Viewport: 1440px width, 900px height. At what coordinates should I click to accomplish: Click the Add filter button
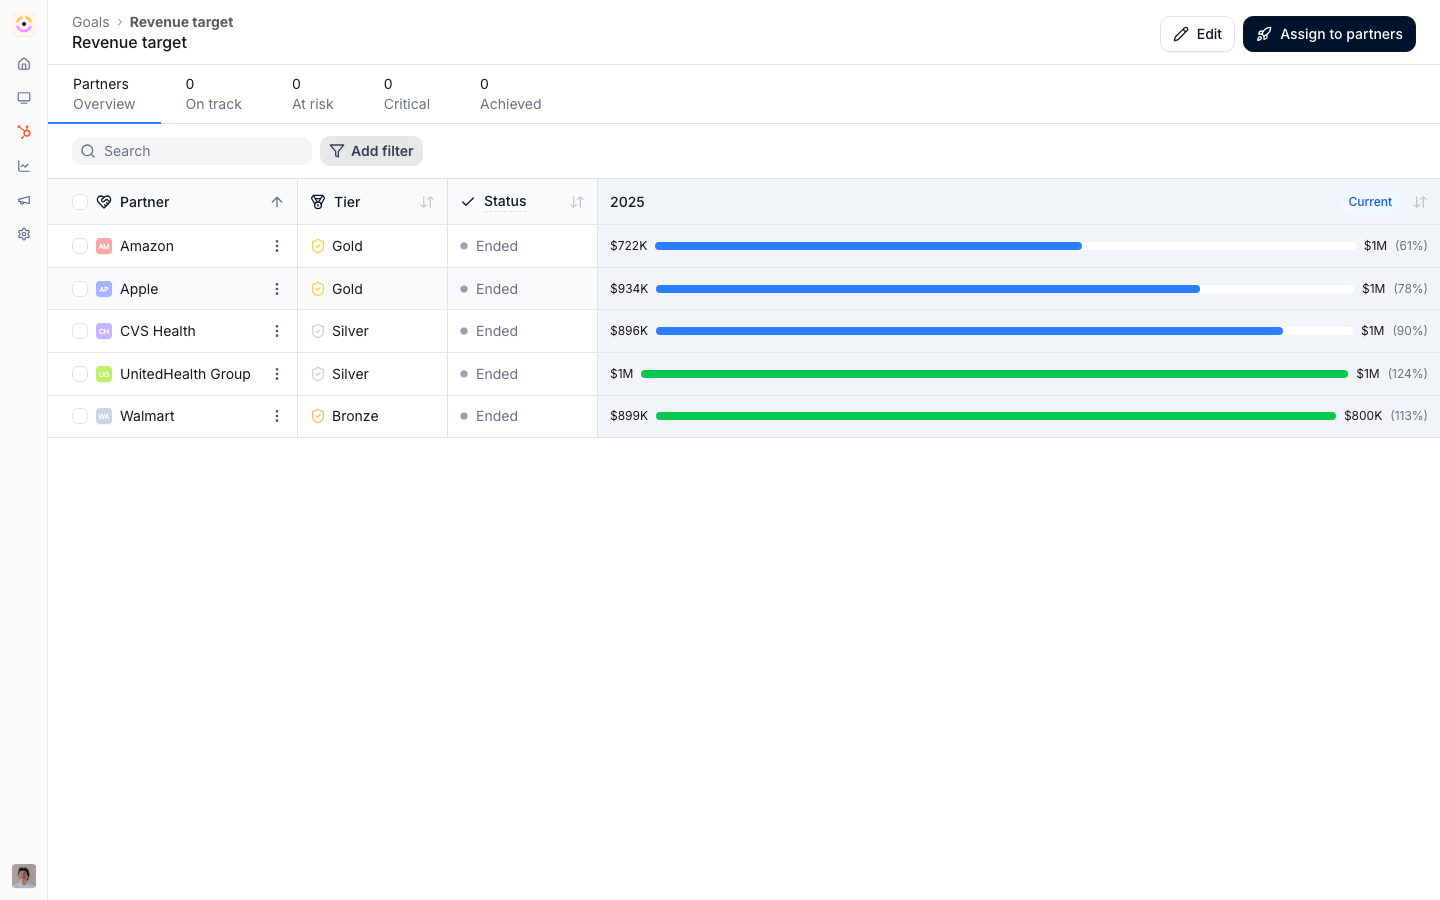[371, 151]
